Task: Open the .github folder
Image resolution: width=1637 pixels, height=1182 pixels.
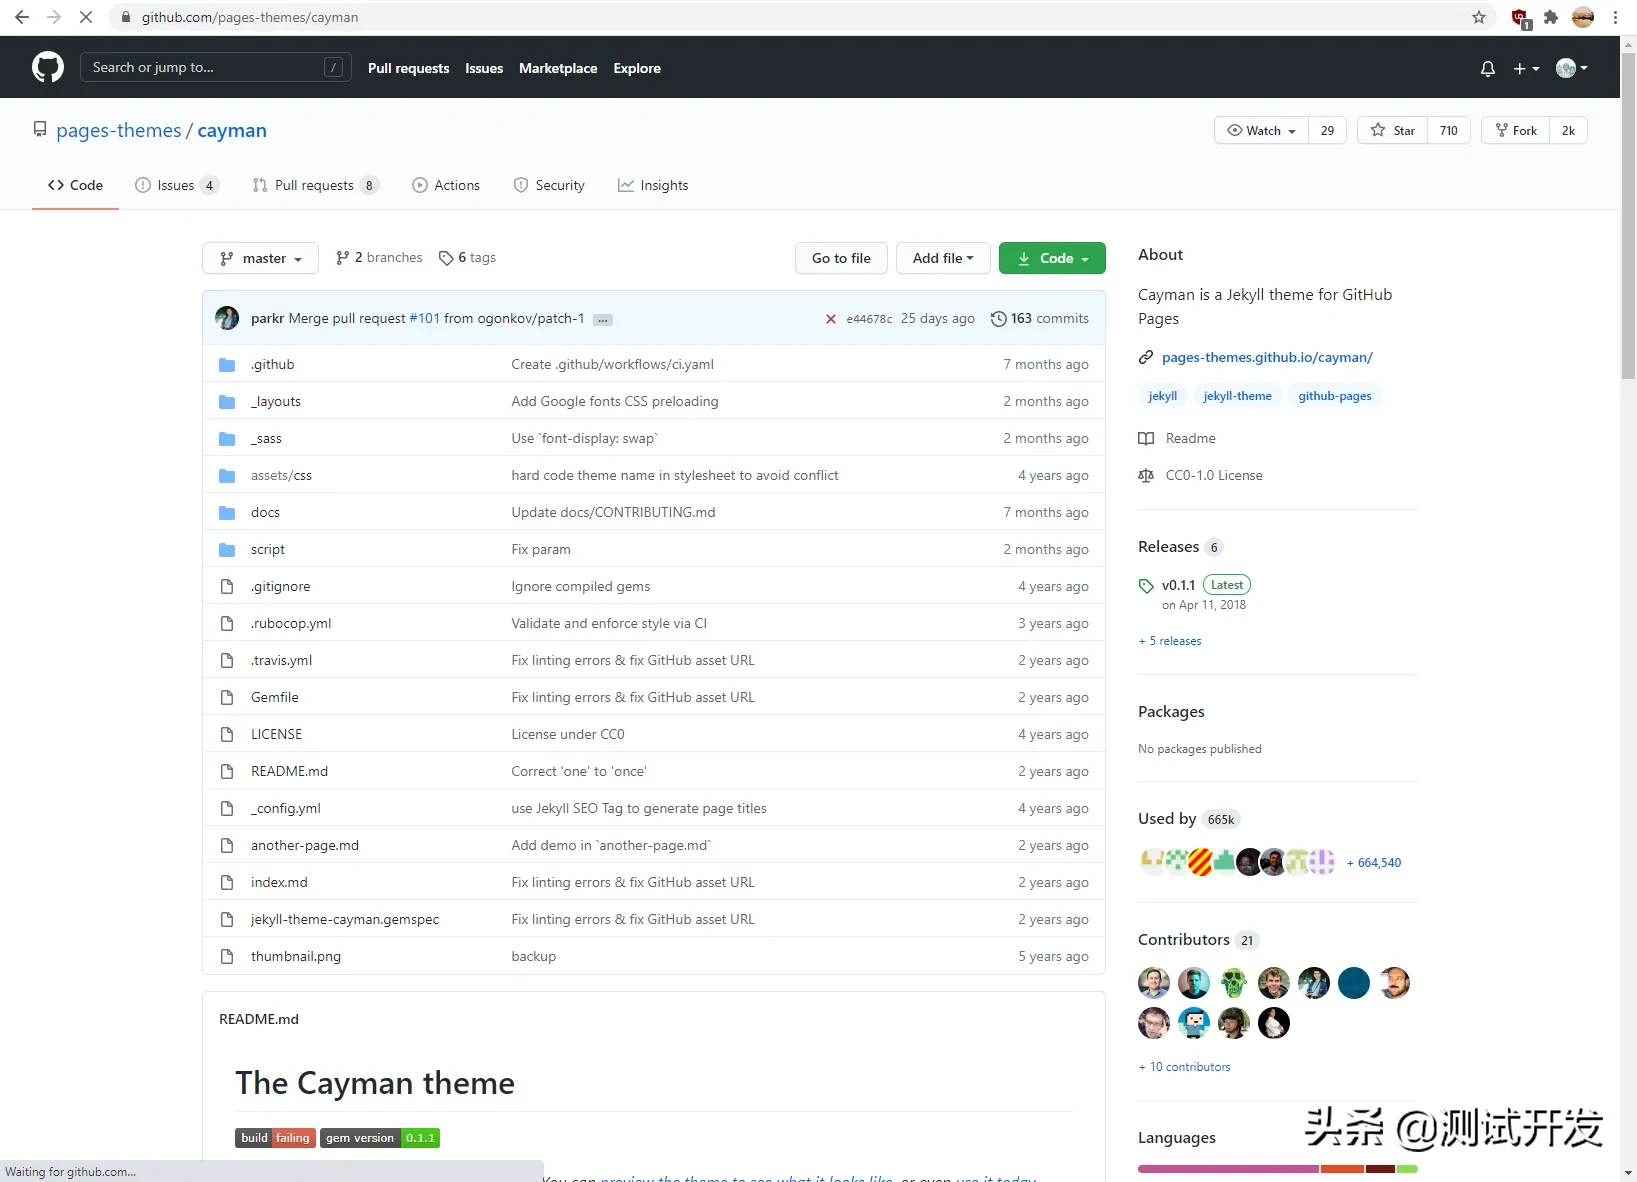Action: [273, 364]
